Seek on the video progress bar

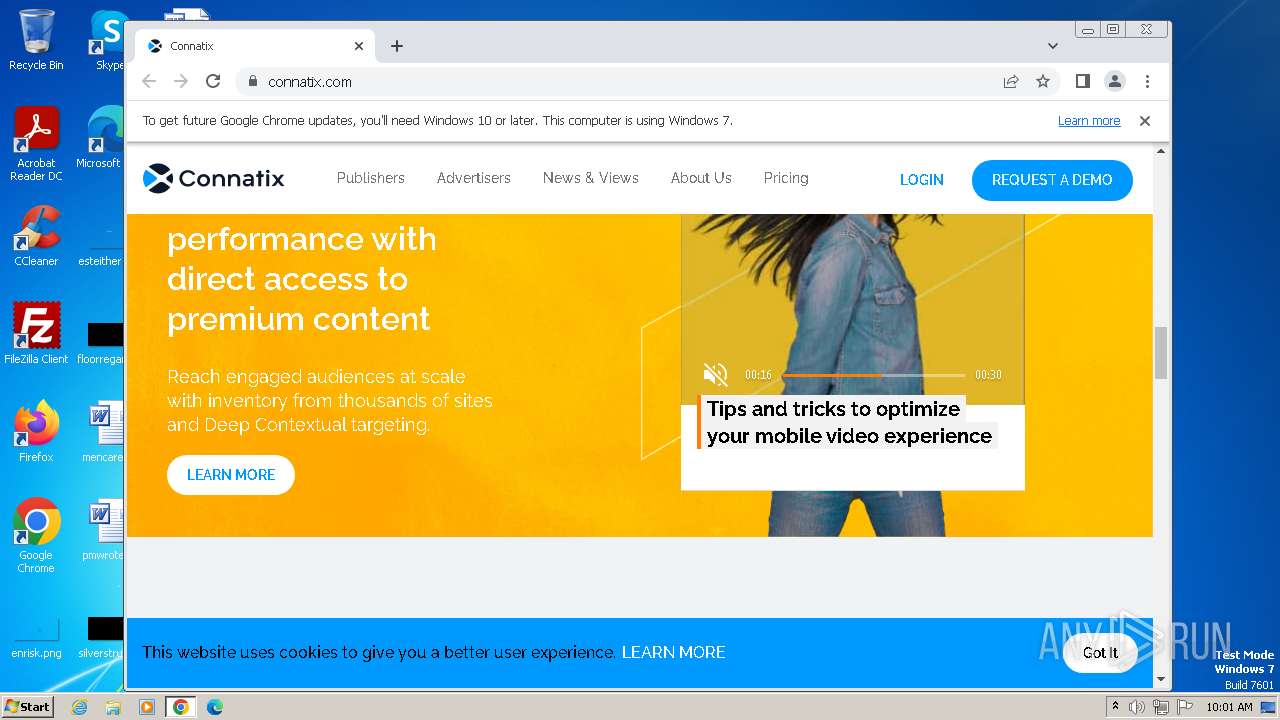tap(873, 375)
